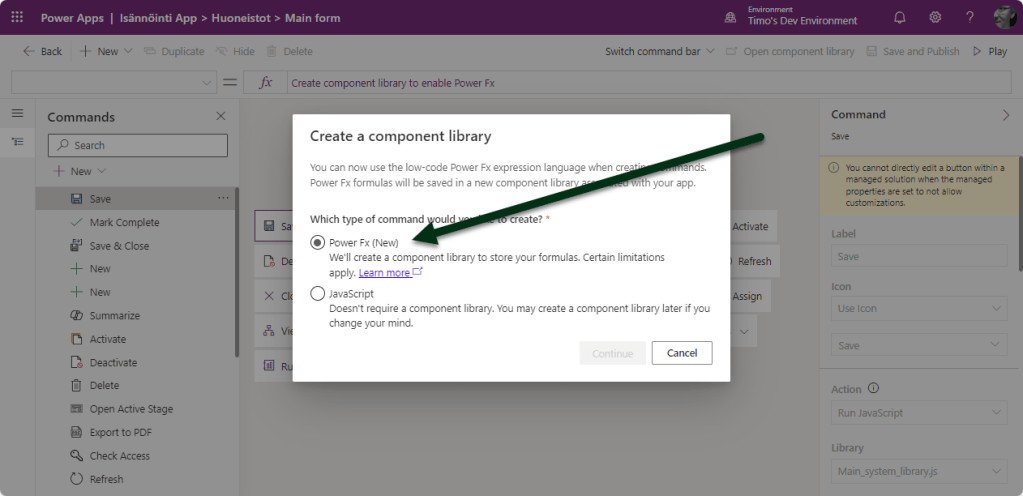Select Mark Complete in the commands list
The image size is (1023, 496).
(124, 222)
